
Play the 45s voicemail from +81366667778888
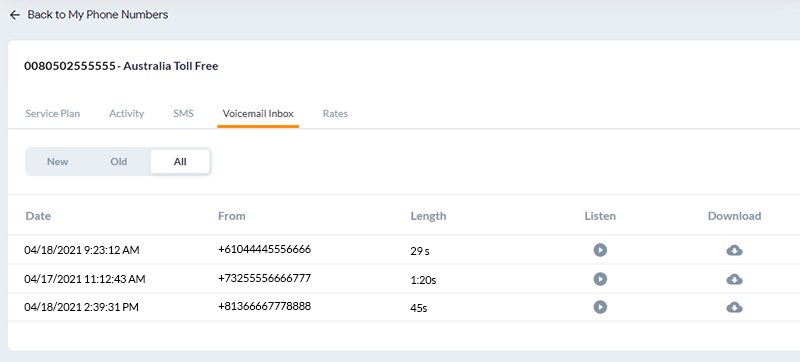(x=600, y=307)
